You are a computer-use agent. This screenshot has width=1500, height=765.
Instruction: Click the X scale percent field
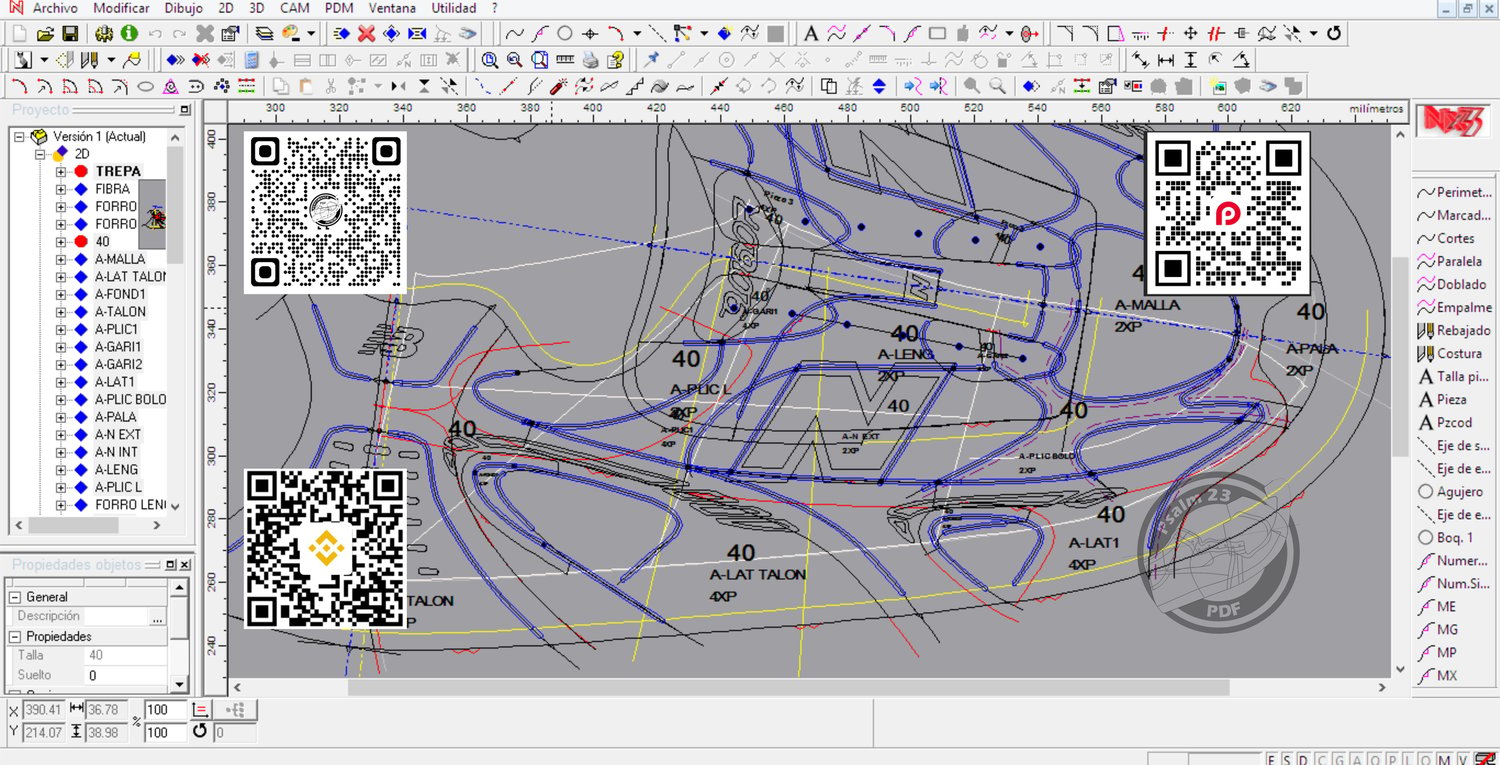pos(165,710)
